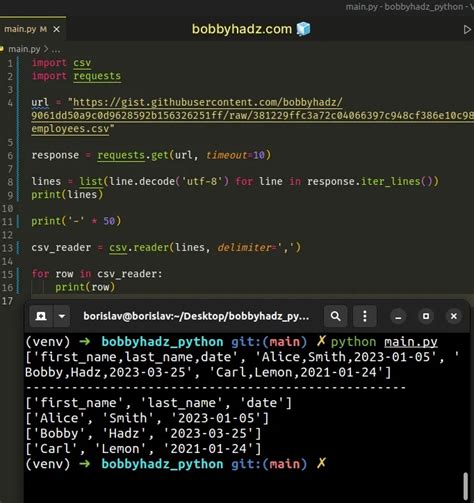Click line number 1 in the gutter
Viewport: 474px width, 503px height.
point(10,63)
